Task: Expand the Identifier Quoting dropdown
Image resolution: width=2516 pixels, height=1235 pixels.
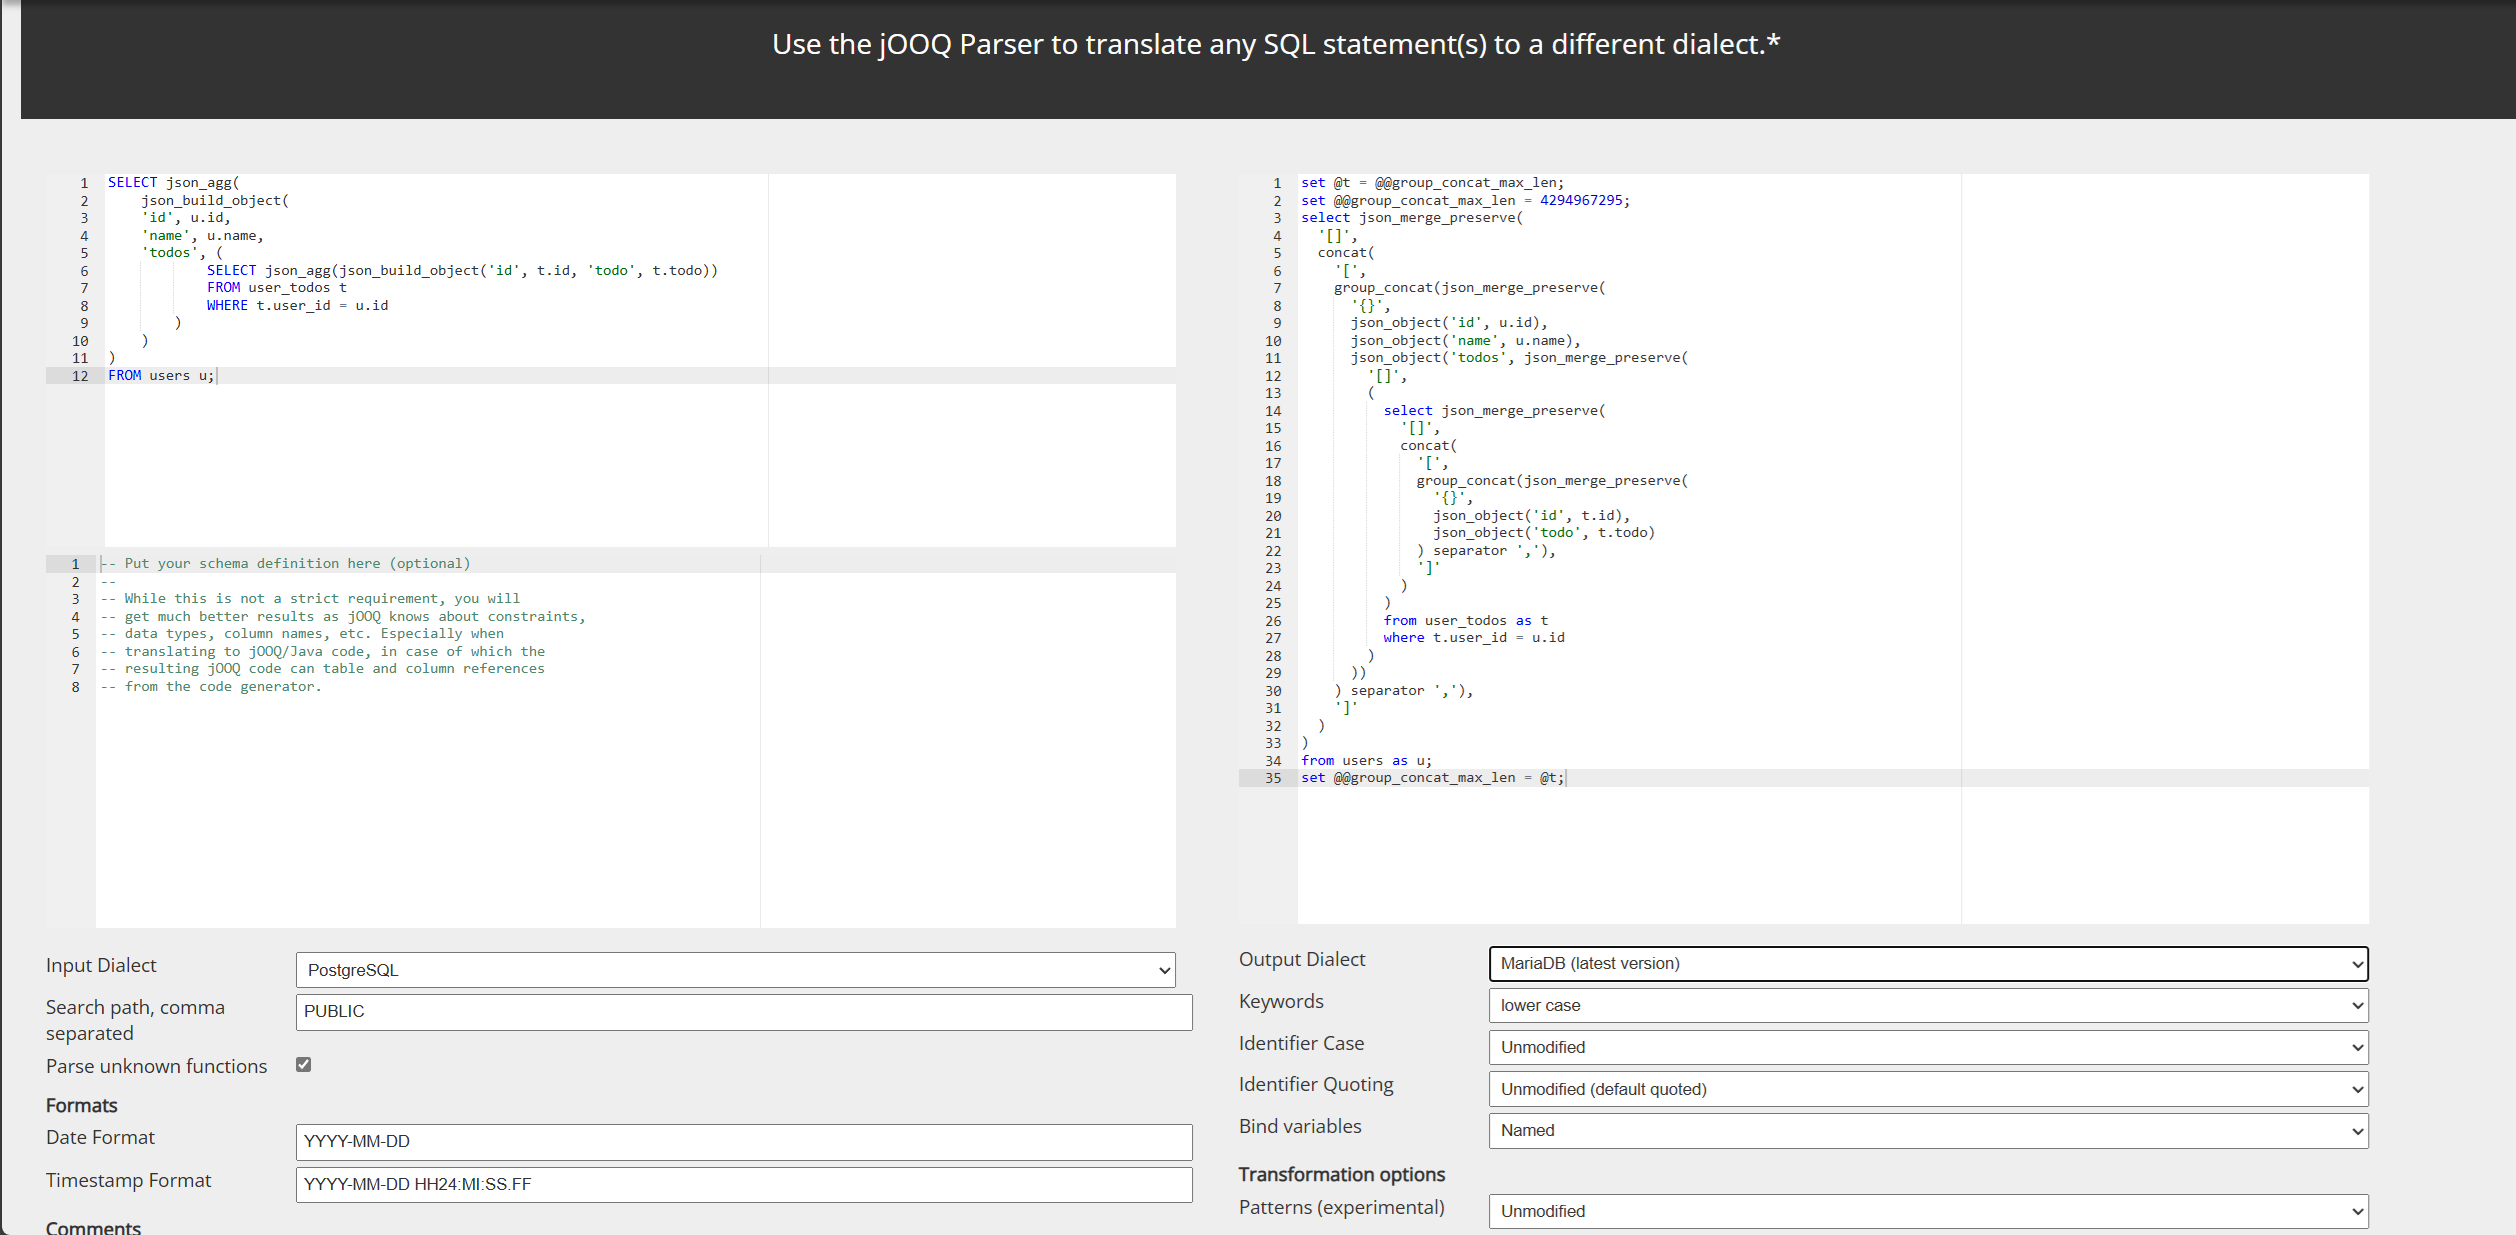Action: tap(1929, 1090)
